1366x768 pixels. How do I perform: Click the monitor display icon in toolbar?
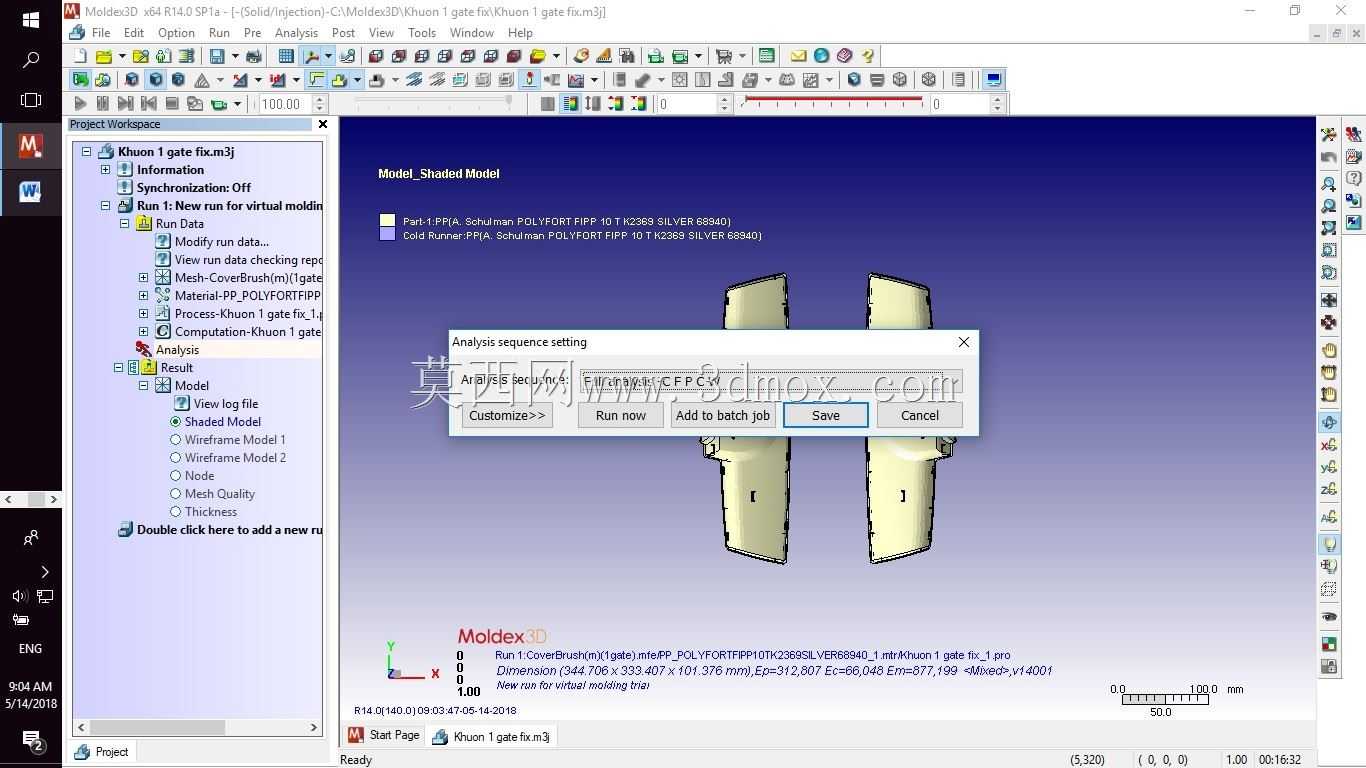(x=993, y=80)
